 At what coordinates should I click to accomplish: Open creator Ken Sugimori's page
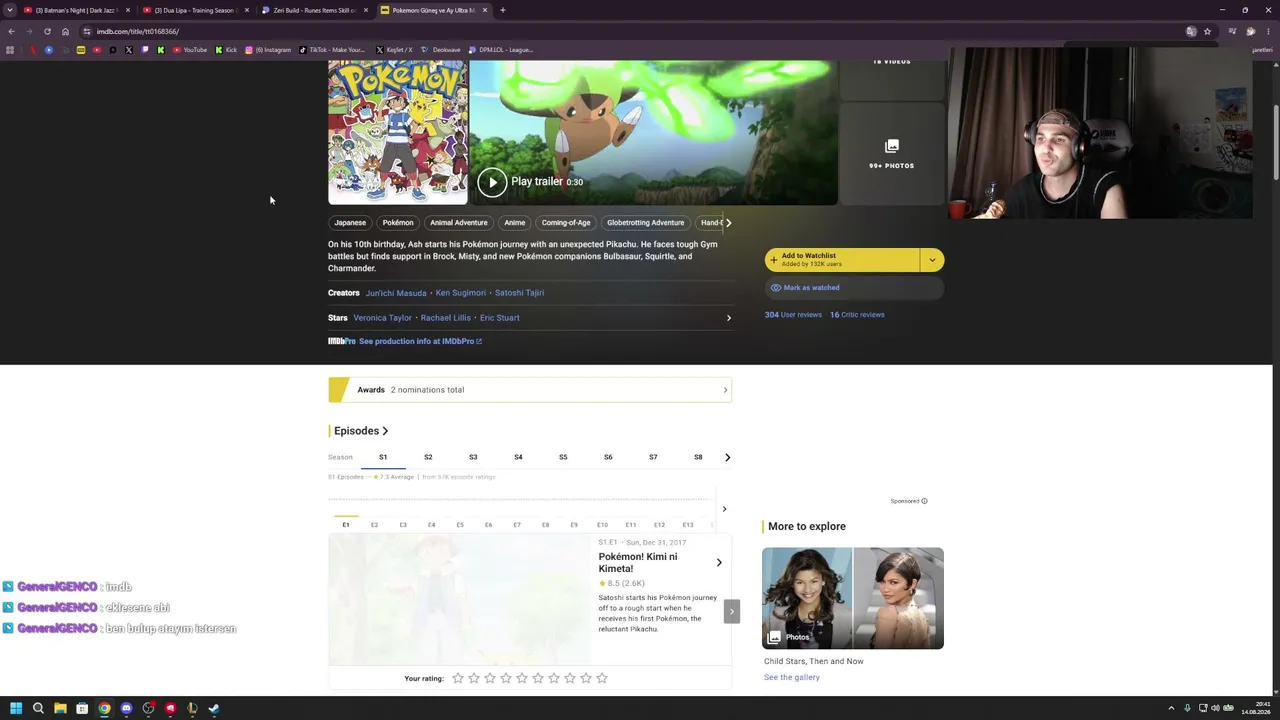pos(461,293)
